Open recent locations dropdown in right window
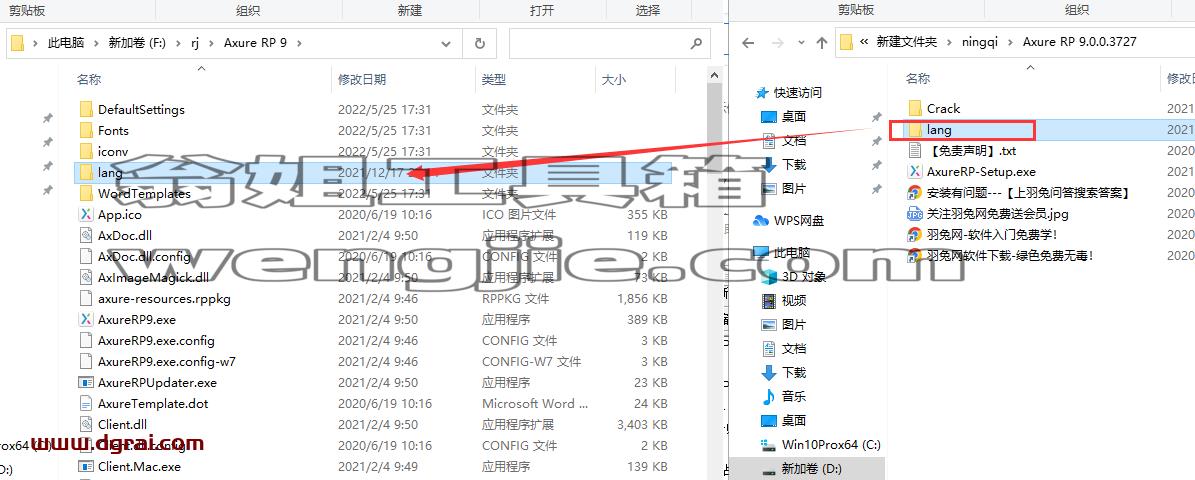The height and width of the screenshot is (480, 1195). tap(801, 43)
